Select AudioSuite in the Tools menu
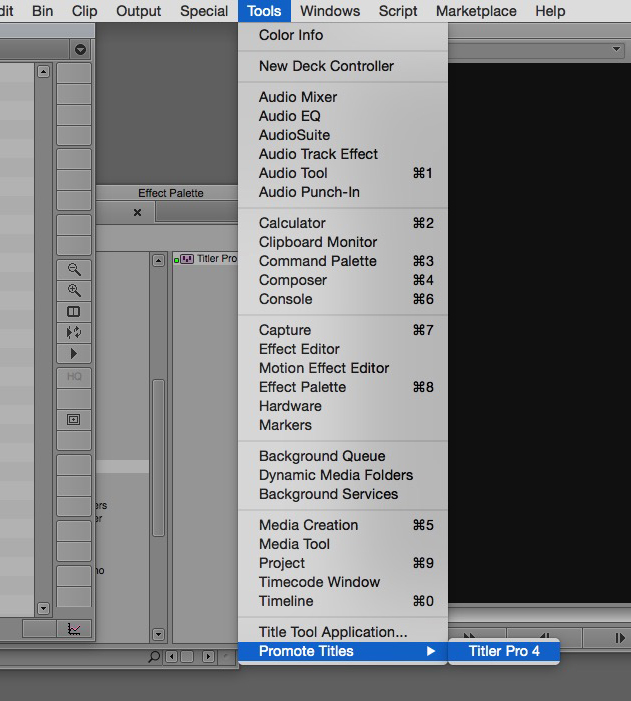This screenshot has height=701, width=631. 343,135
